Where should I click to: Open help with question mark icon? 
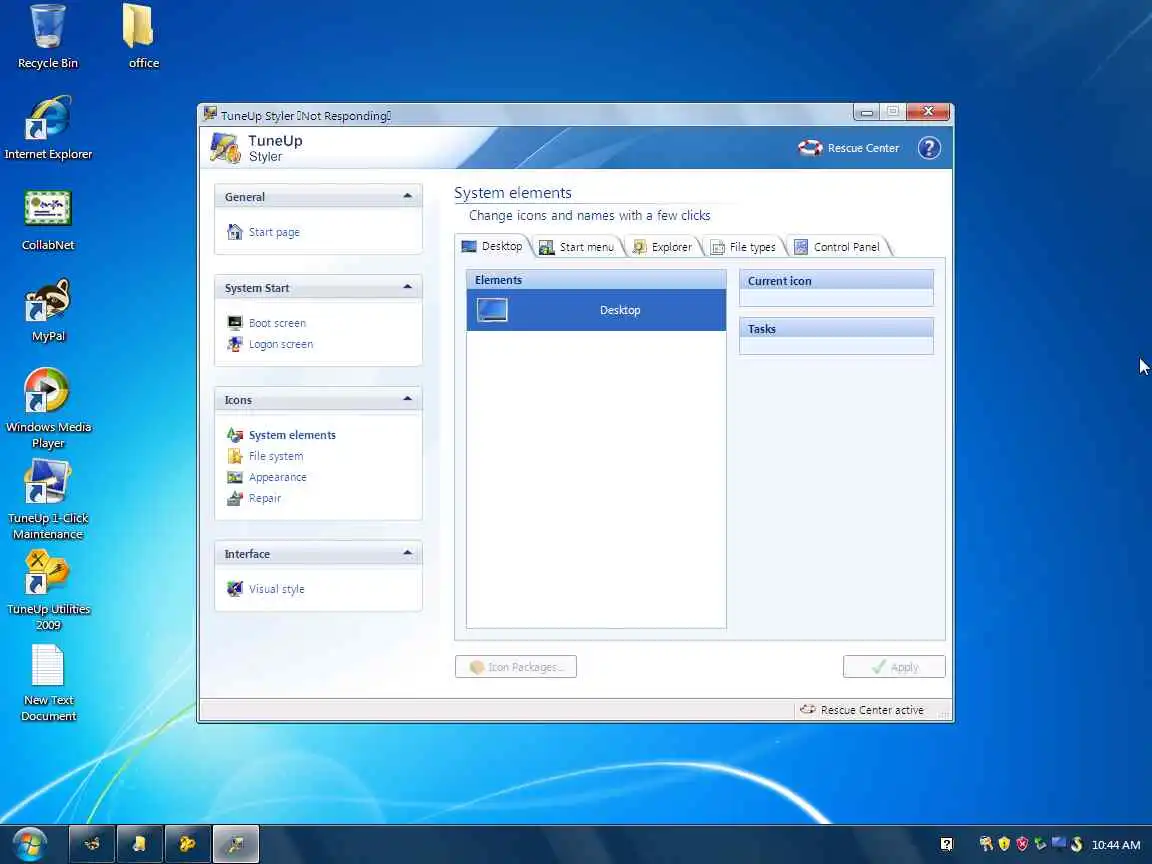pyautogui.click(x=929, y=148)
